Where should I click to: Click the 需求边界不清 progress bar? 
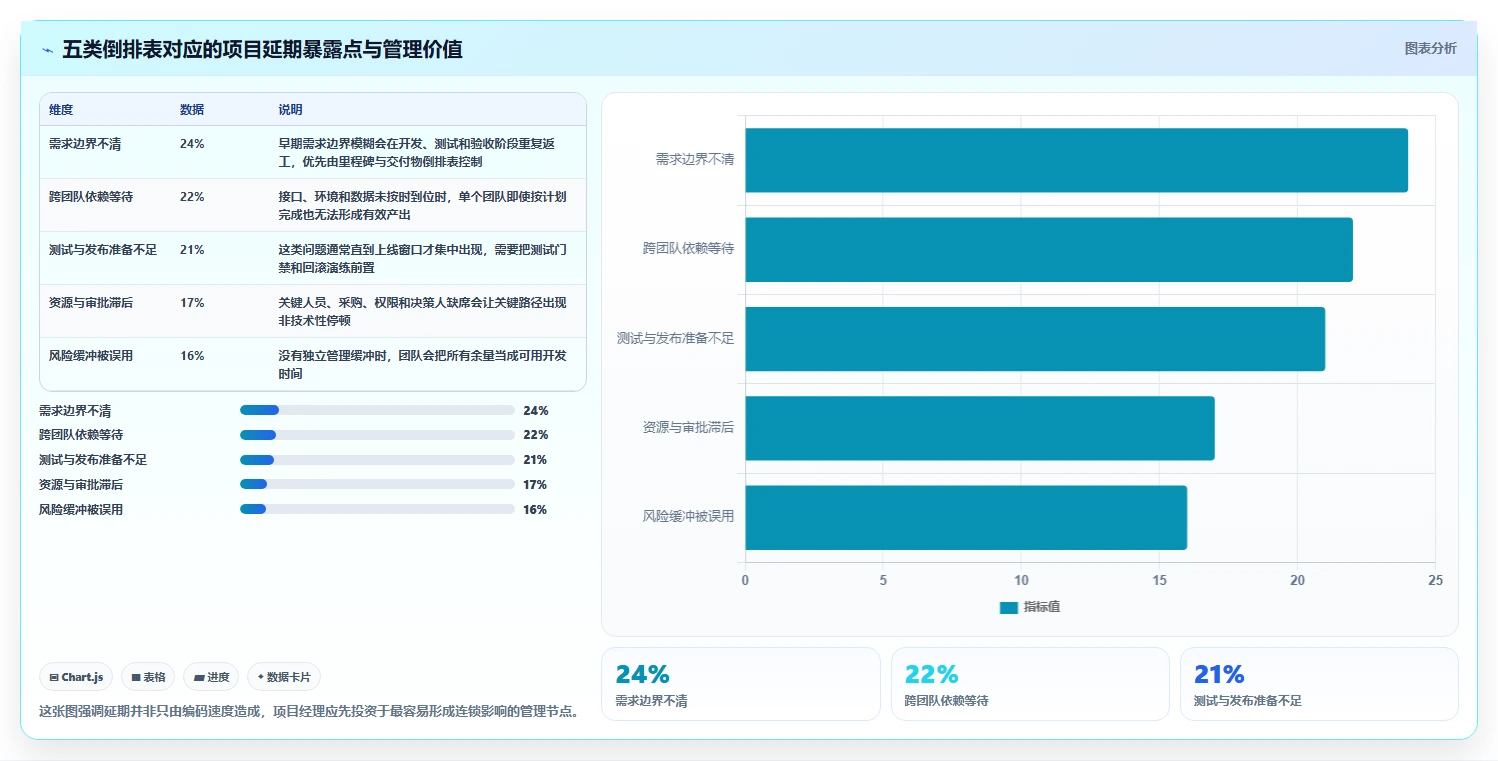coord(377,410)
